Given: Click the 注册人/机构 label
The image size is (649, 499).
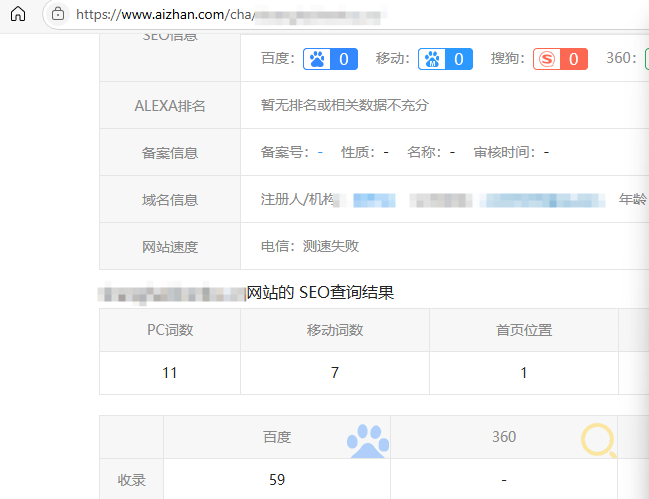Looking at the screenshot, I should pos(297,199).
